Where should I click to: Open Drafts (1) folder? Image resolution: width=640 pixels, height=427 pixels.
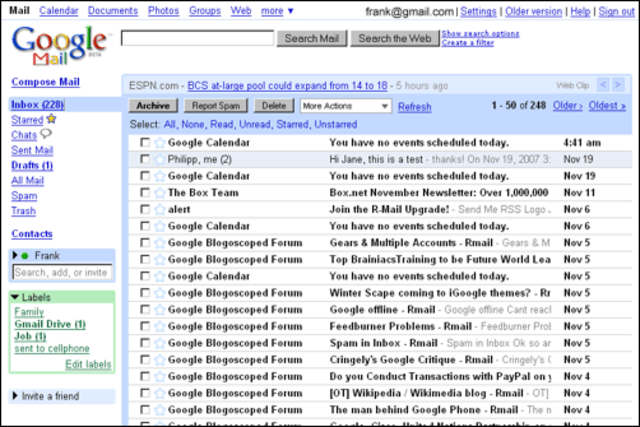point(32,166)
